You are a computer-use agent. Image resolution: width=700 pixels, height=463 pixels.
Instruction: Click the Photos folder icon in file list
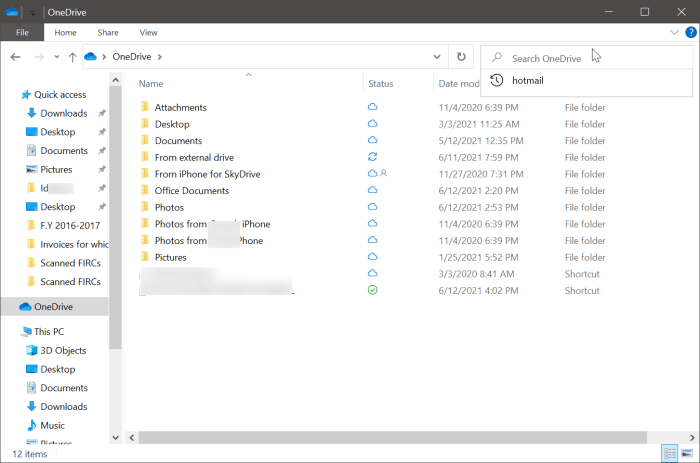(145, 207)
